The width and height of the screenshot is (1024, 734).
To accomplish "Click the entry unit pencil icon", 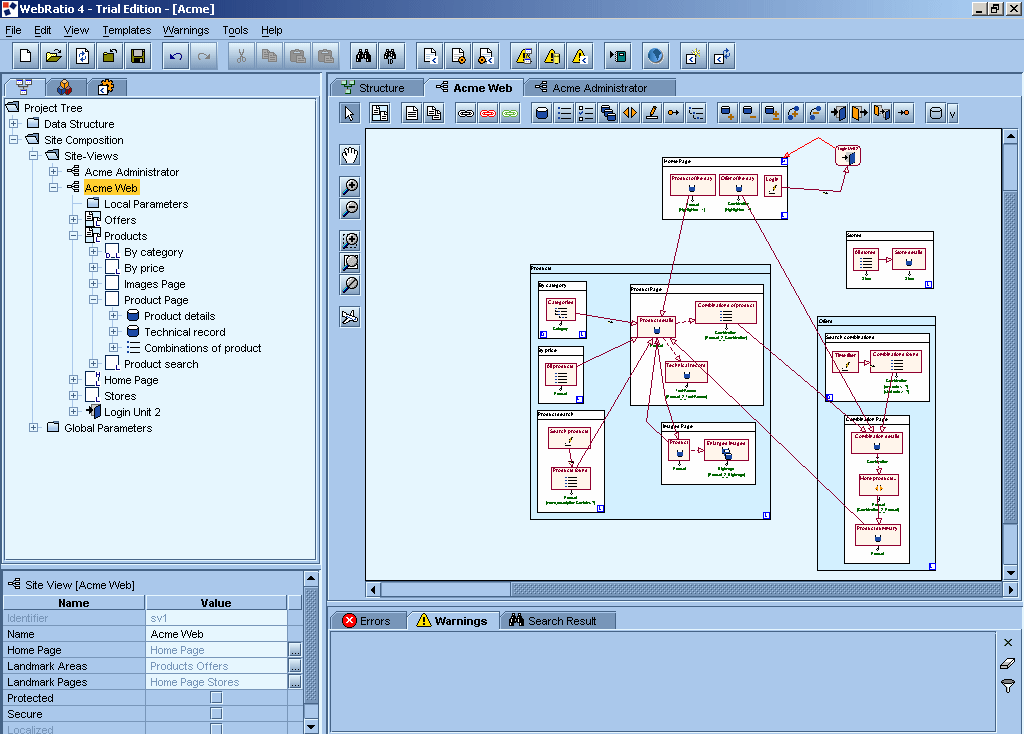I will 652,113.
